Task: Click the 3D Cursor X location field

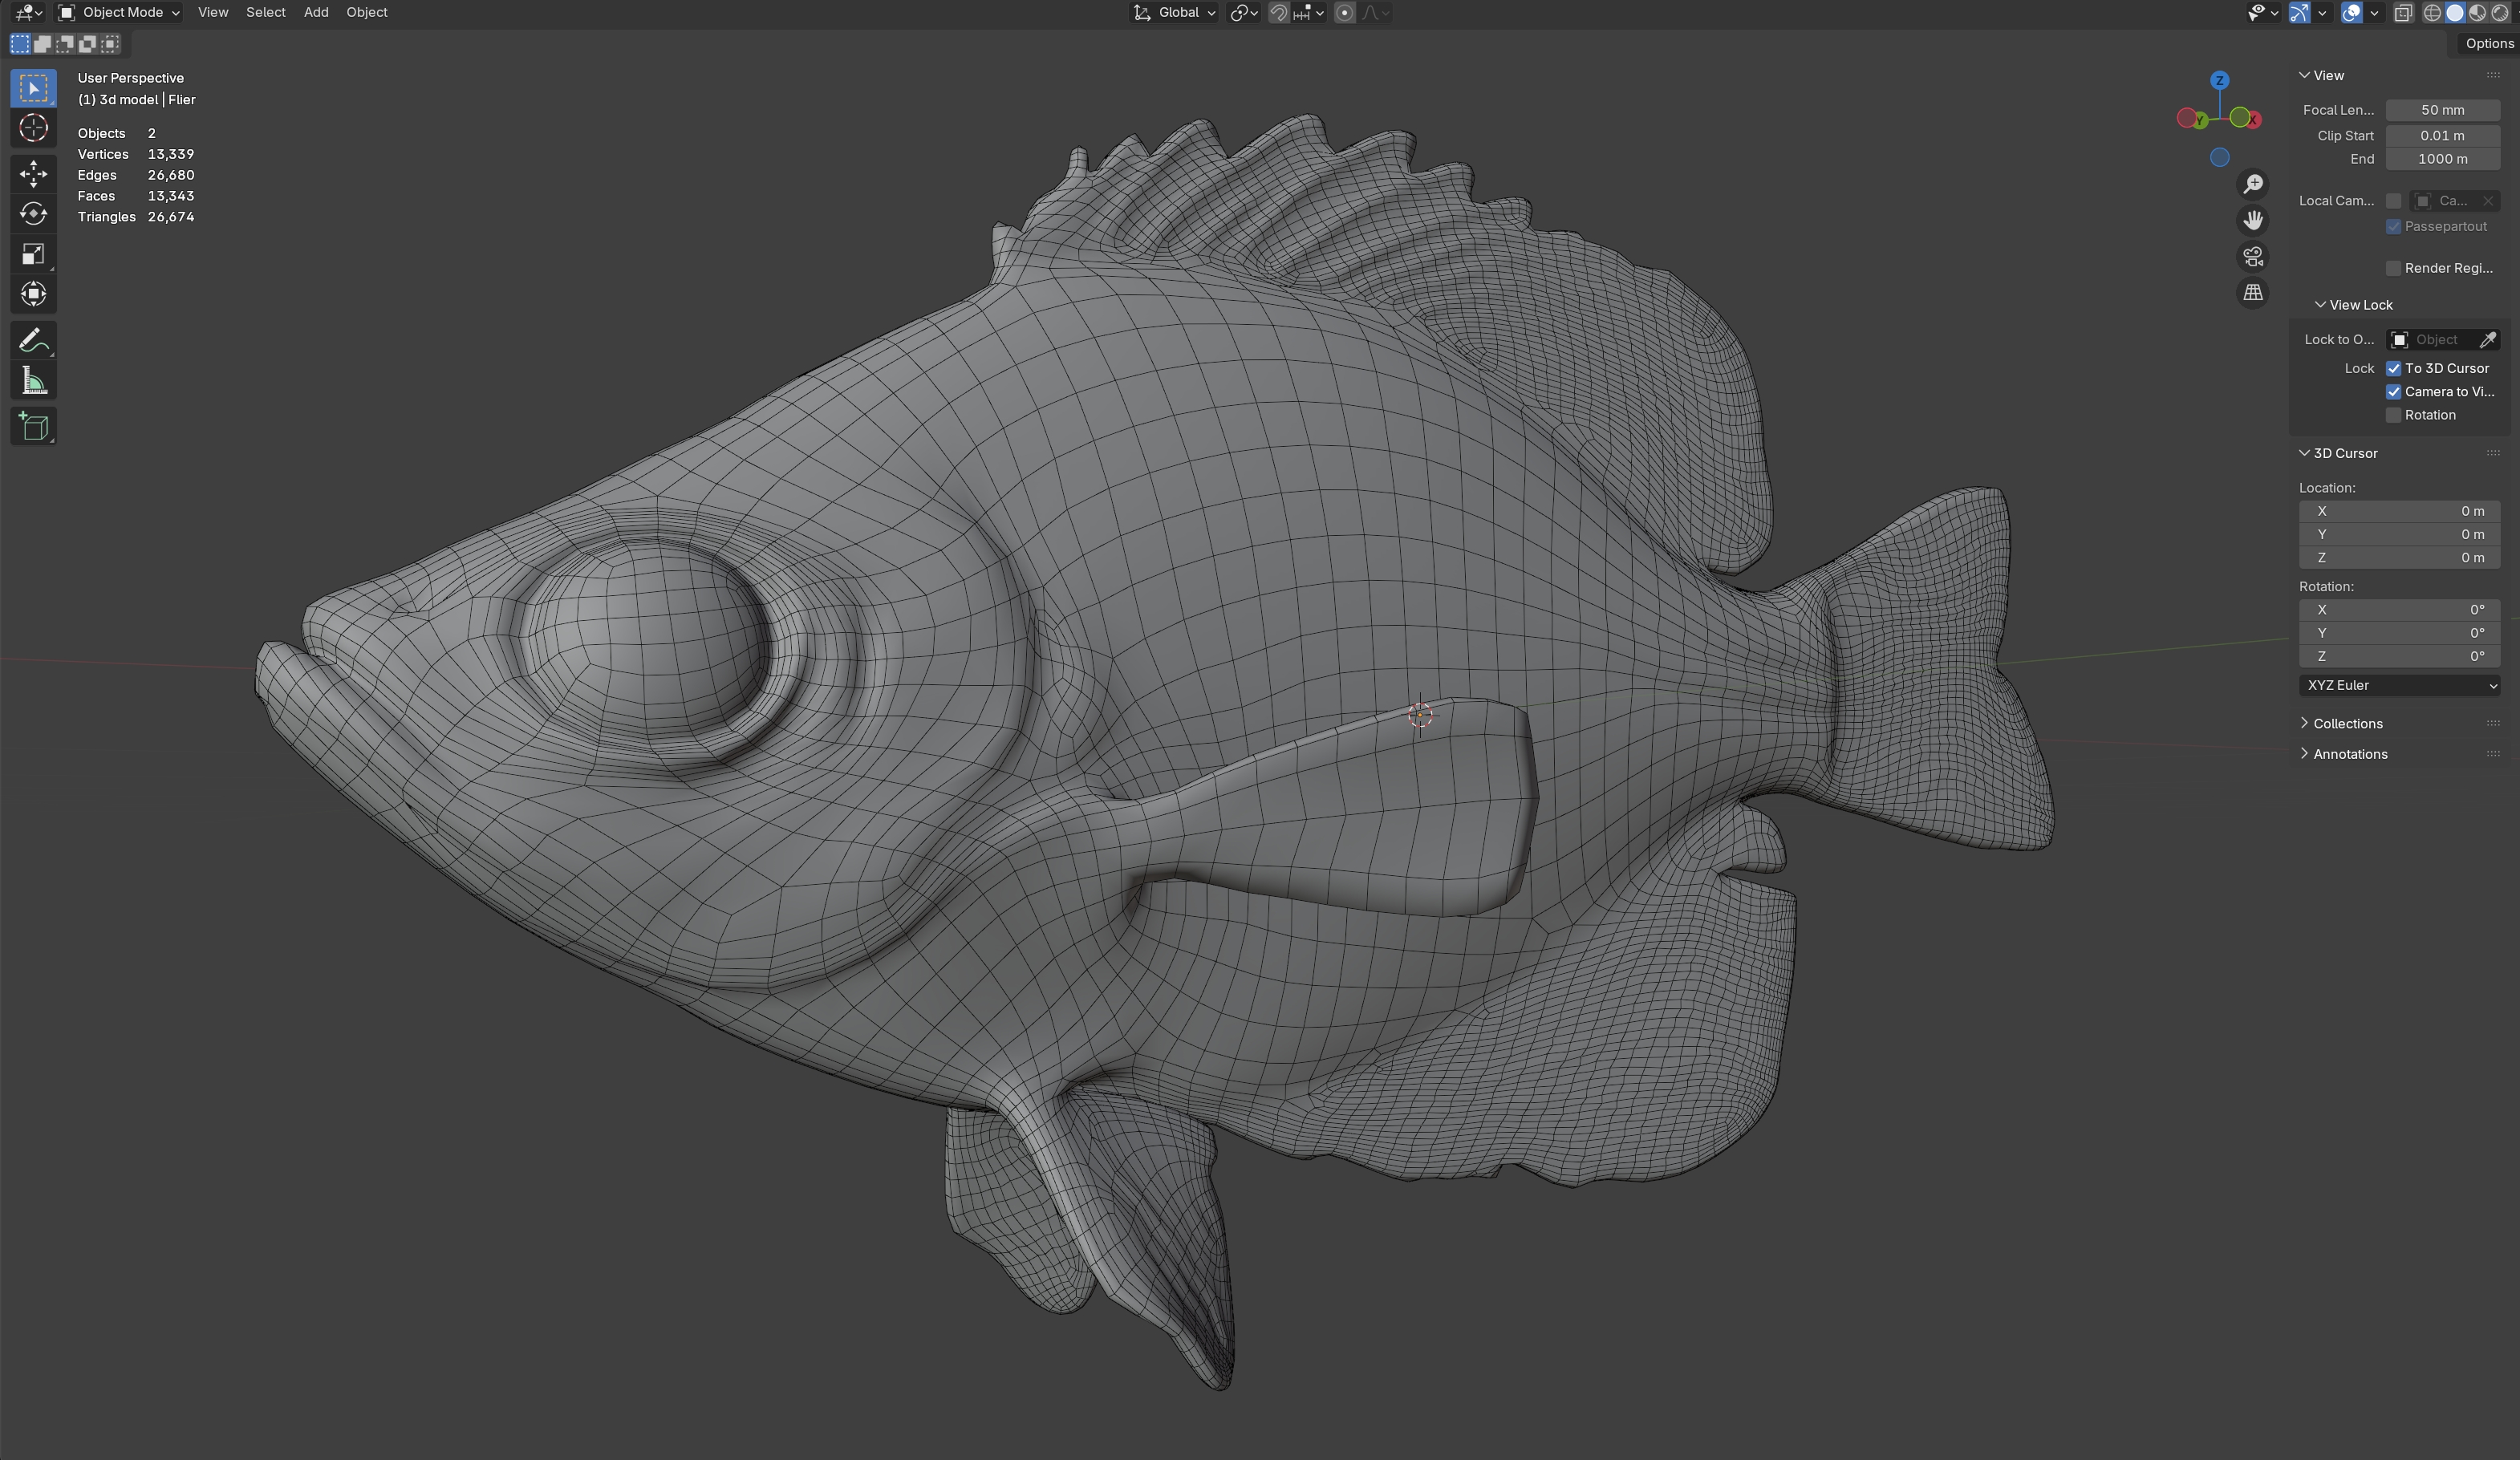Action: [x=2399, y=511]
